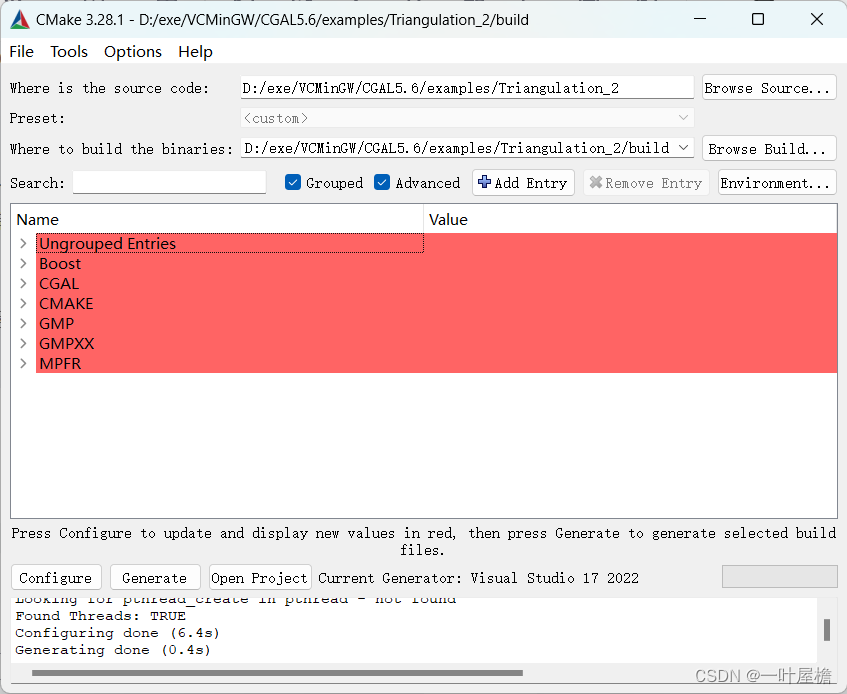Click the Browse Source button

click(769, 87)
